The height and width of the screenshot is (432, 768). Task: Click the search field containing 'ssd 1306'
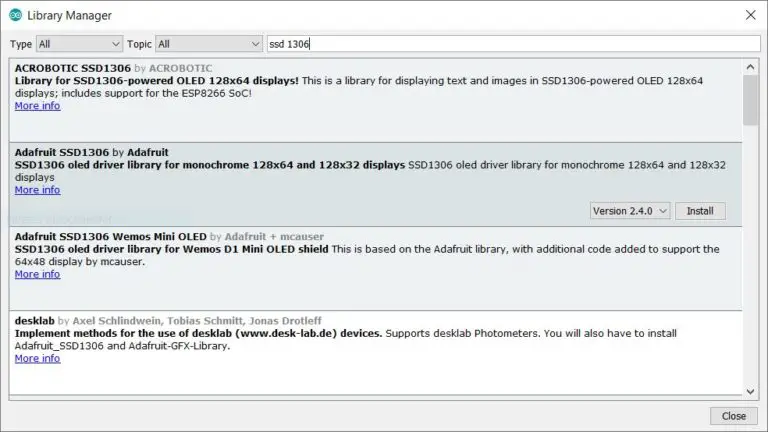click(513, 44)
